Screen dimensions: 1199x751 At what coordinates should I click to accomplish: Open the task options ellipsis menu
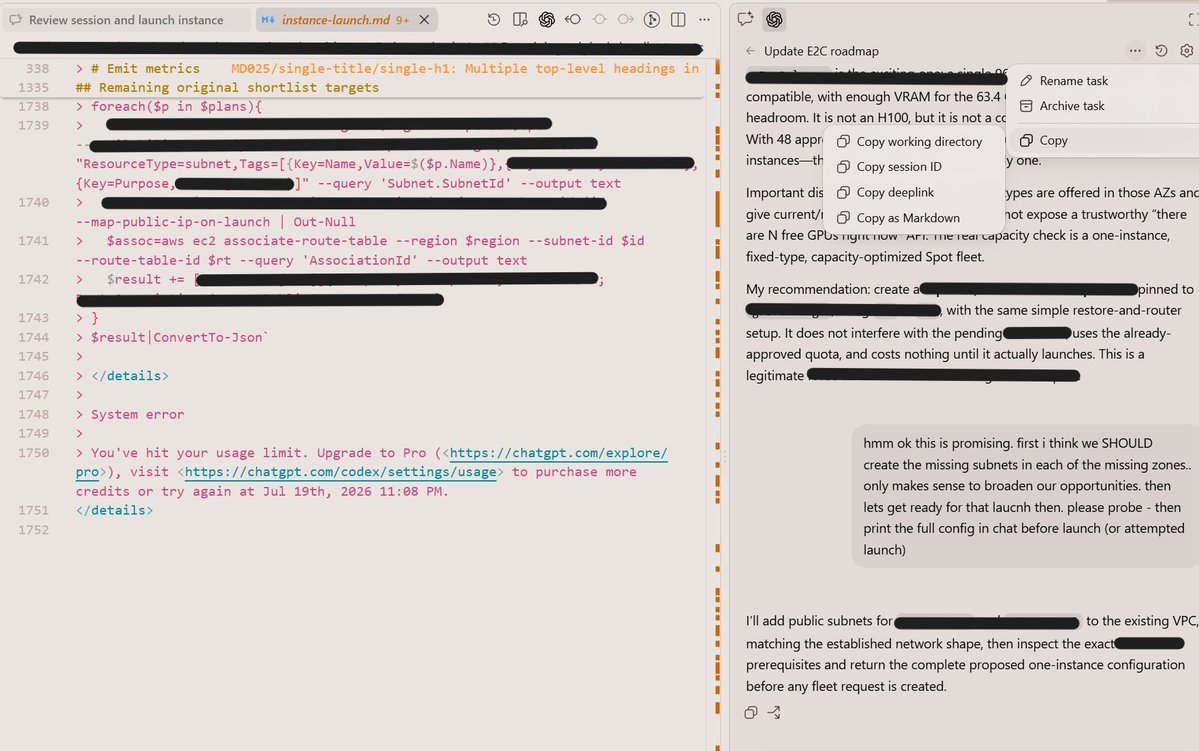click(x=1136, y=51)
